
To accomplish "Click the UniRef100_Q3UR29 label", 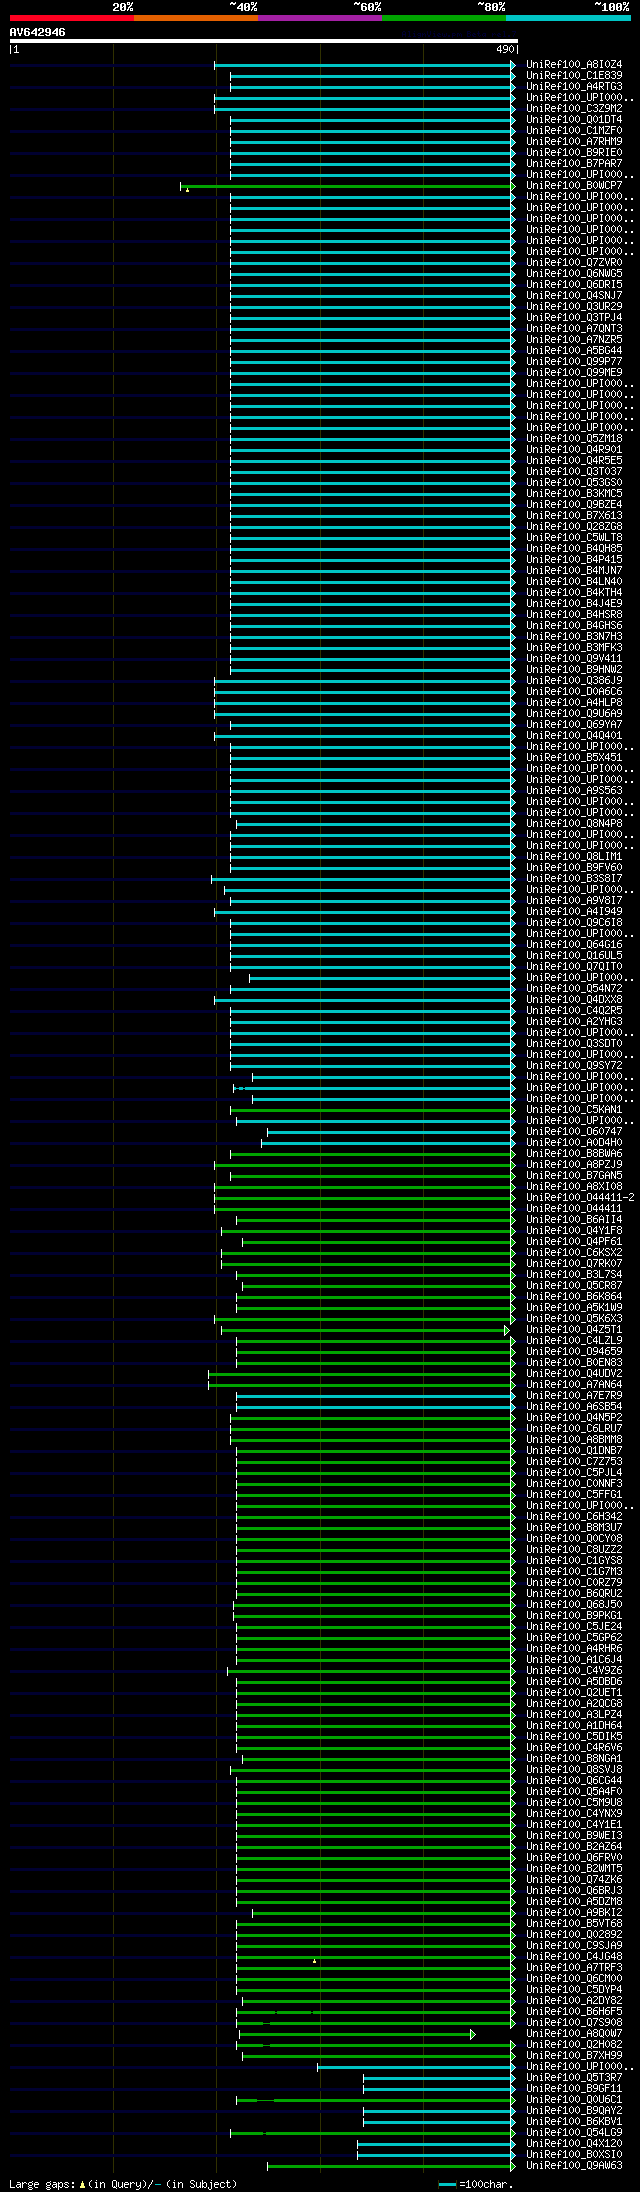I will [574, 307].
